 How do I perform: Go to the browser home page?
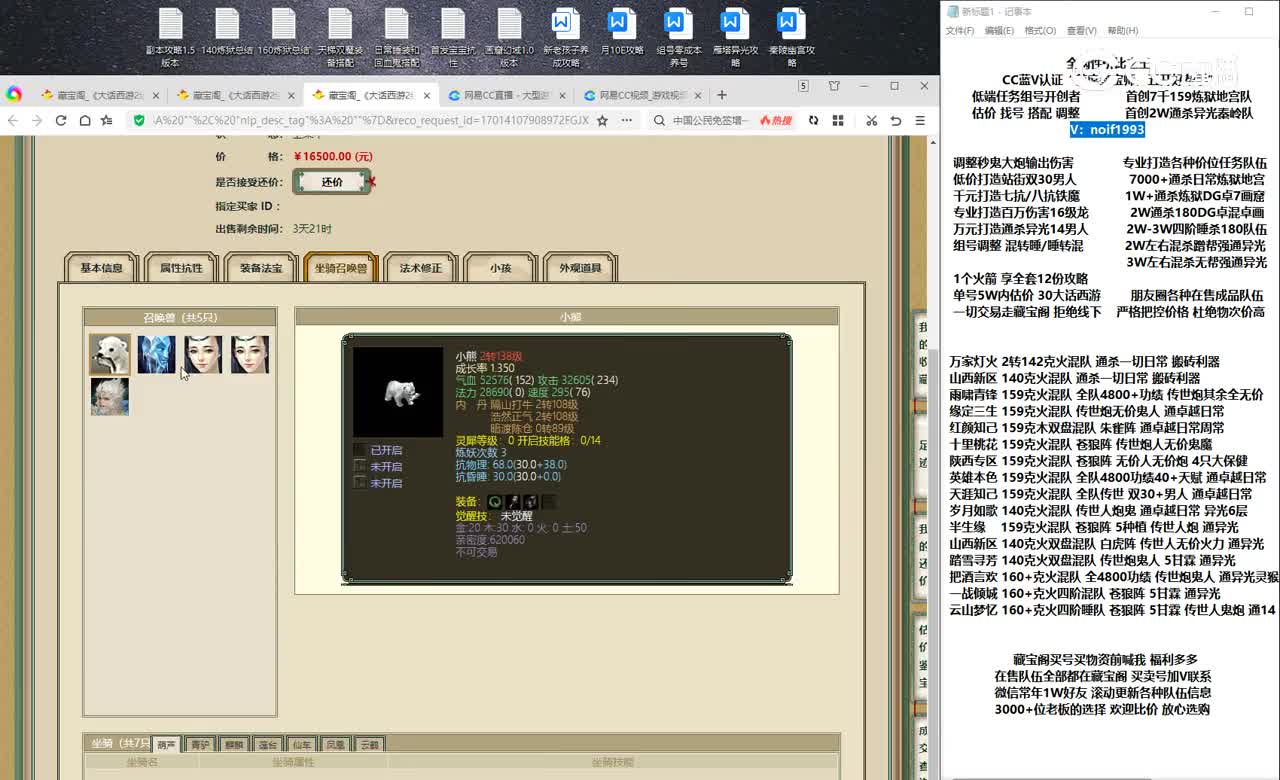pyautogui.click(x=84, y=120)
